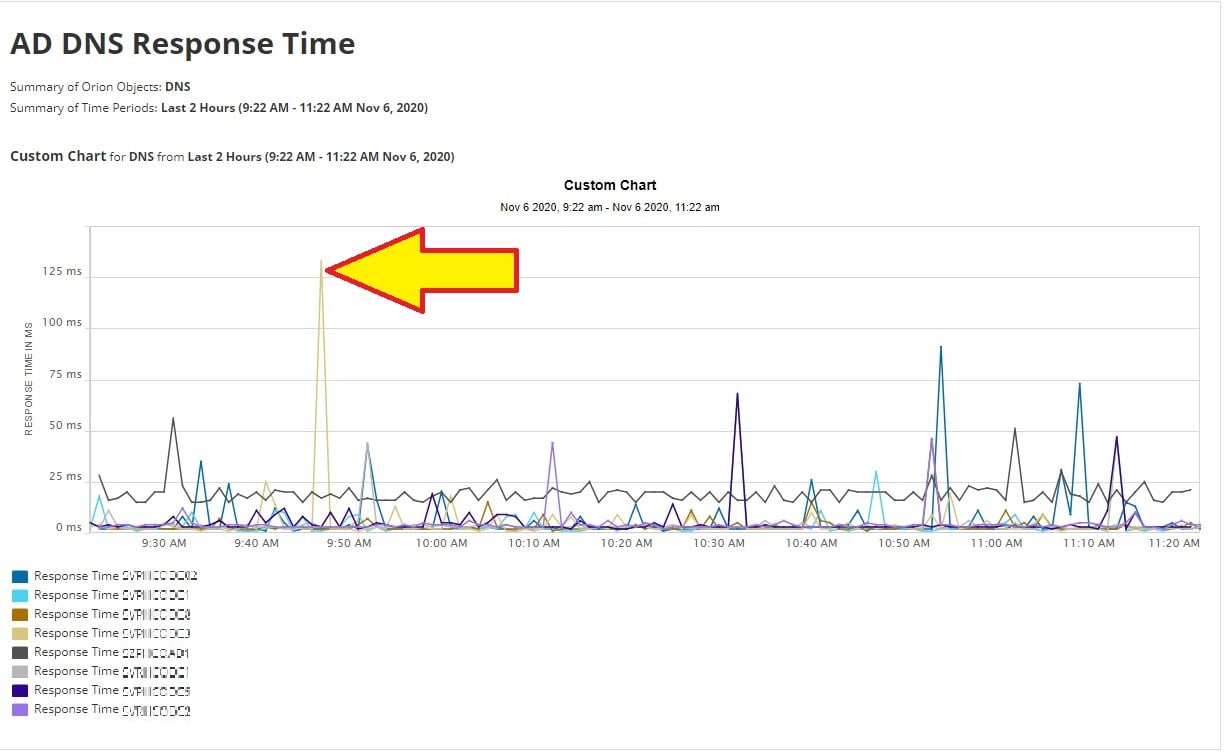Click the 50 ms y-axis label
This screenshot has width=1227, height=756.
66,426
